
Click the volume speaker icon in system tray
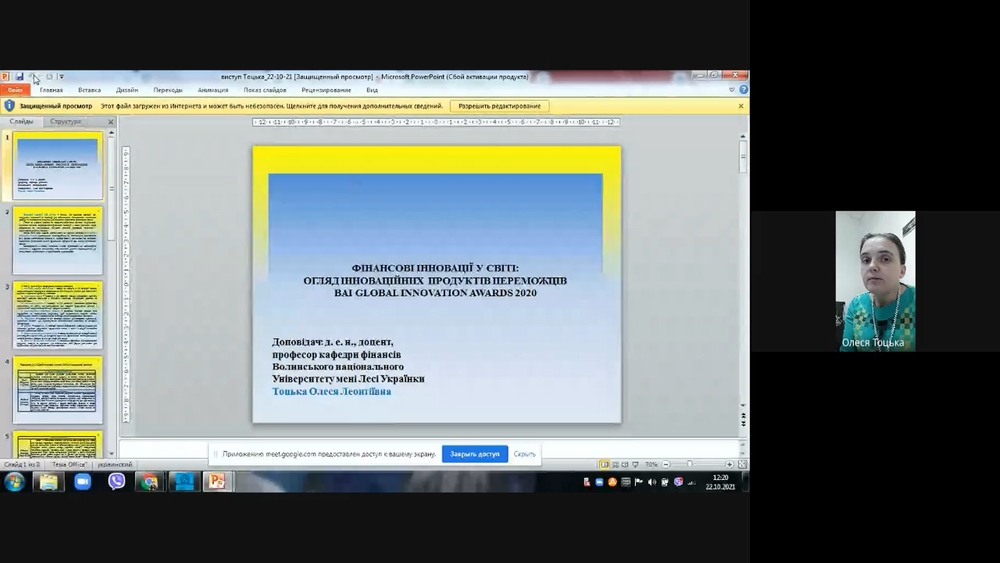651,482
